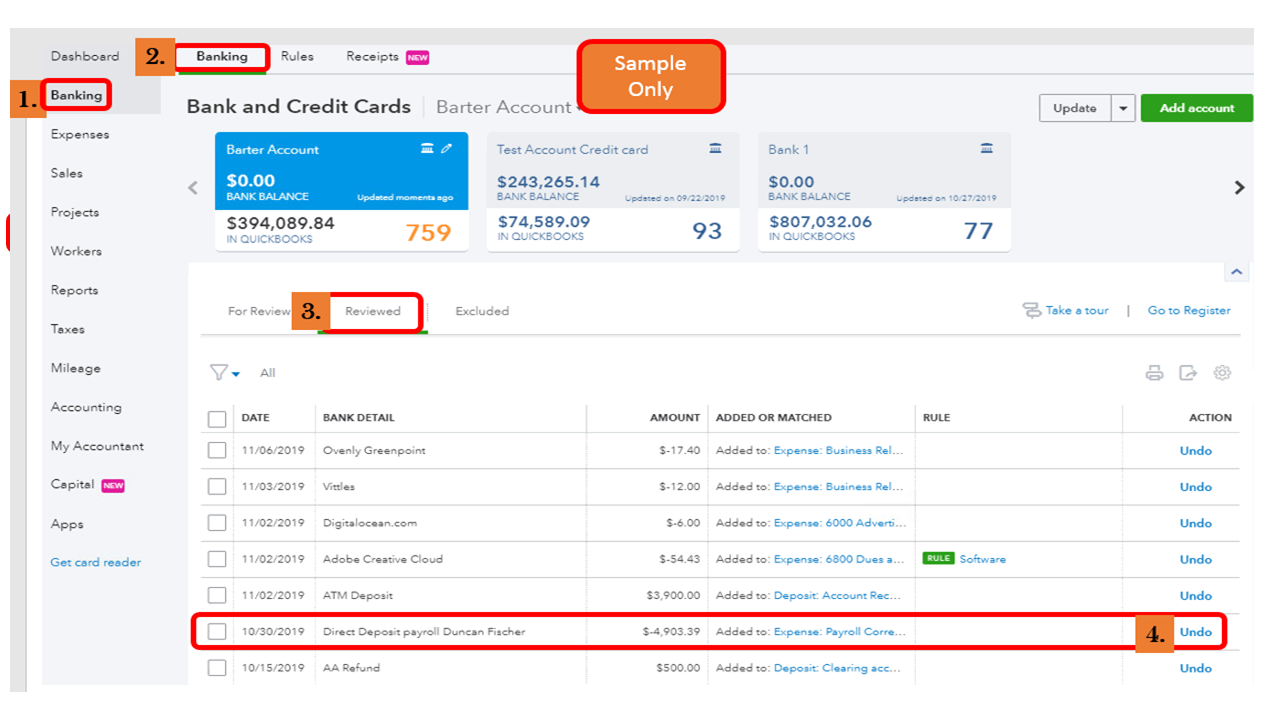This screenshot has height=720, width=1280.
Task: Undo the Duncan Fischer payroll transaction
Action: (x=1195, y=631)
